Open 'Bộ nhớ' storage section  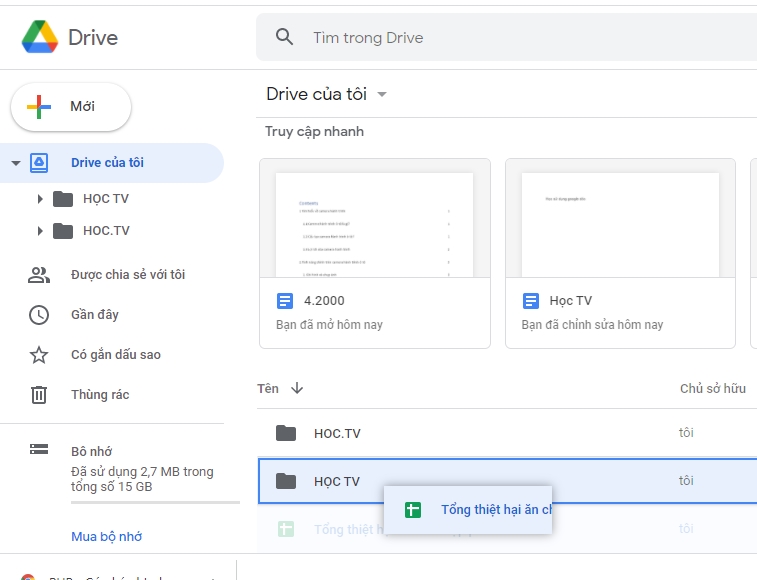tap(91, 452)
